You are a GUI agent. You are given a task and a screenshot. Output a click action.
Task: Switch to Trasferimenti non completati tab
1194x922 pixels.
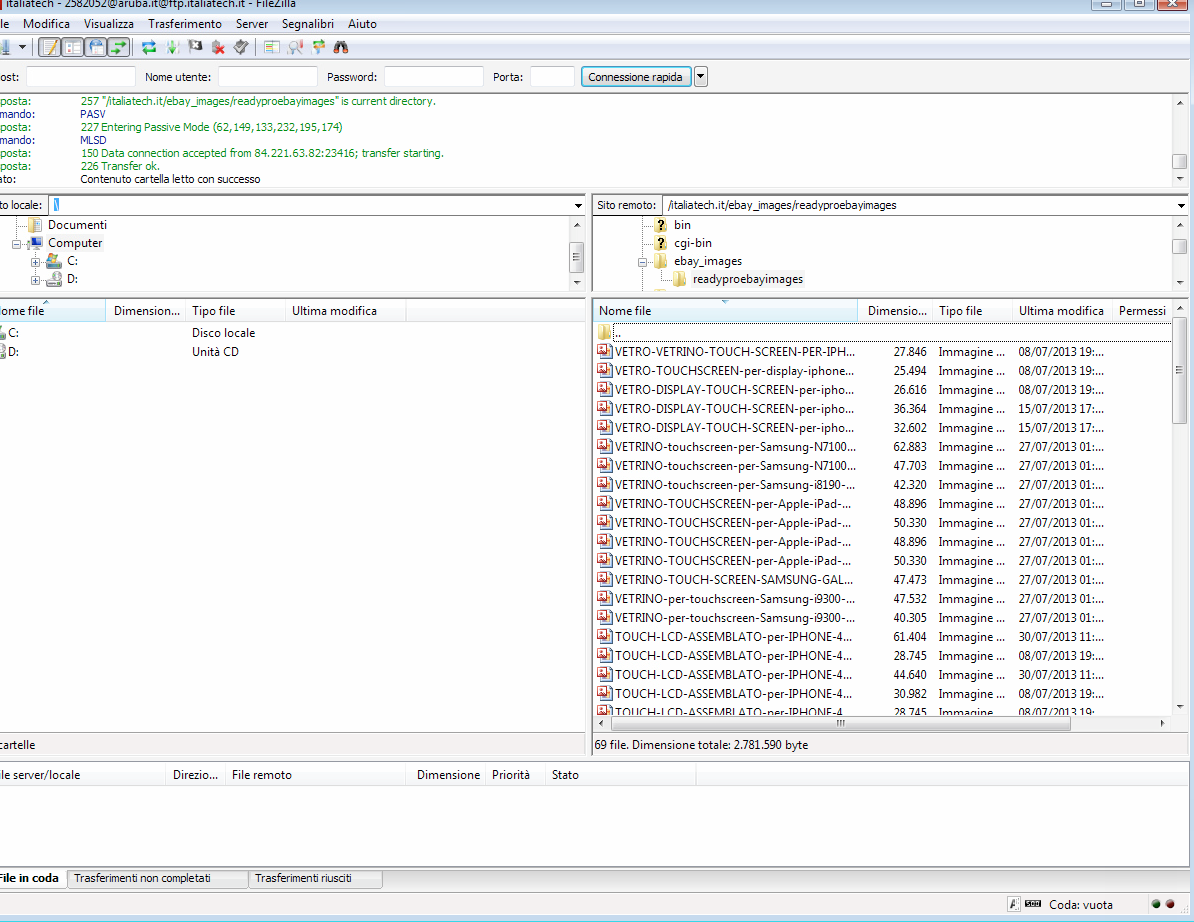tap(157, 879)
